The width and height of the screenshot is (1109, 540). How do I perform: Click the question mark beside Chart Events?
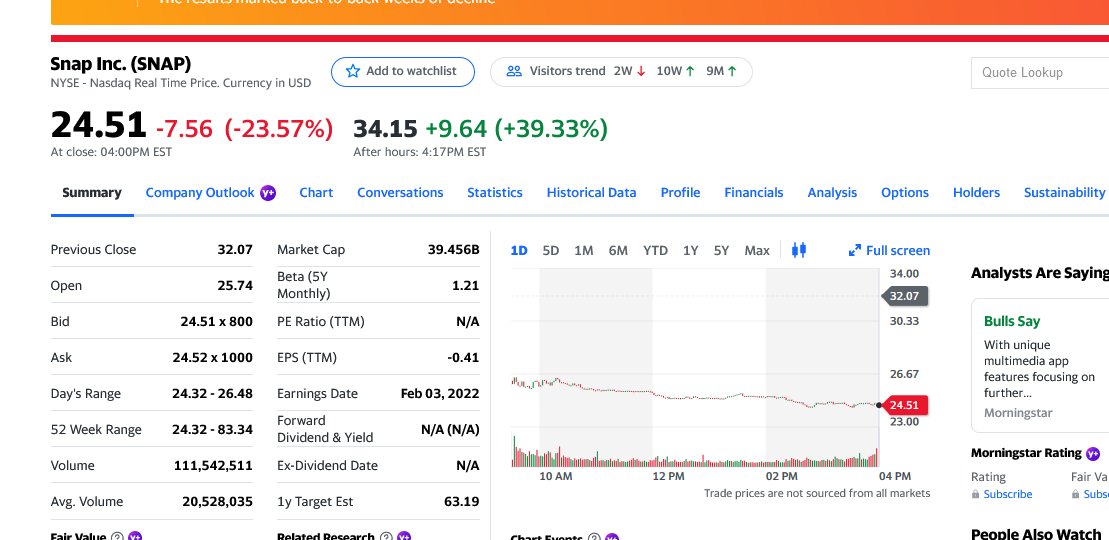click(x=594, y=538)
